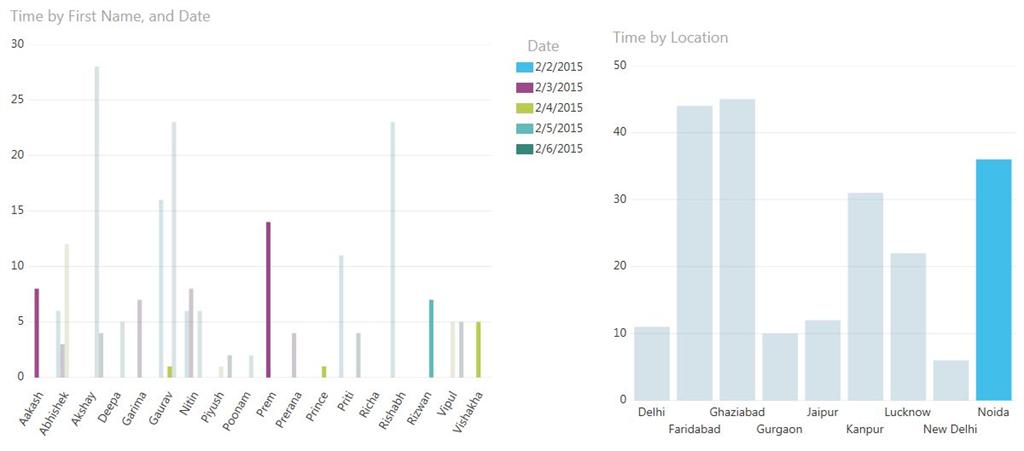This screenshot has height=451, width=1024.
Task: Click the Vishakha axis label
Action: point(466,411)
